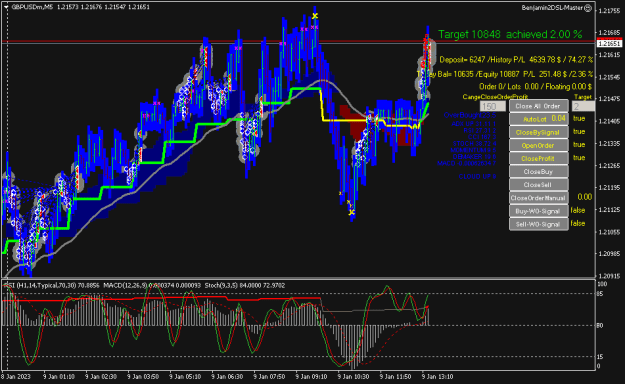
Task: Click the Deposit= 6247 /History P/L line
Action: pos(516,60)
